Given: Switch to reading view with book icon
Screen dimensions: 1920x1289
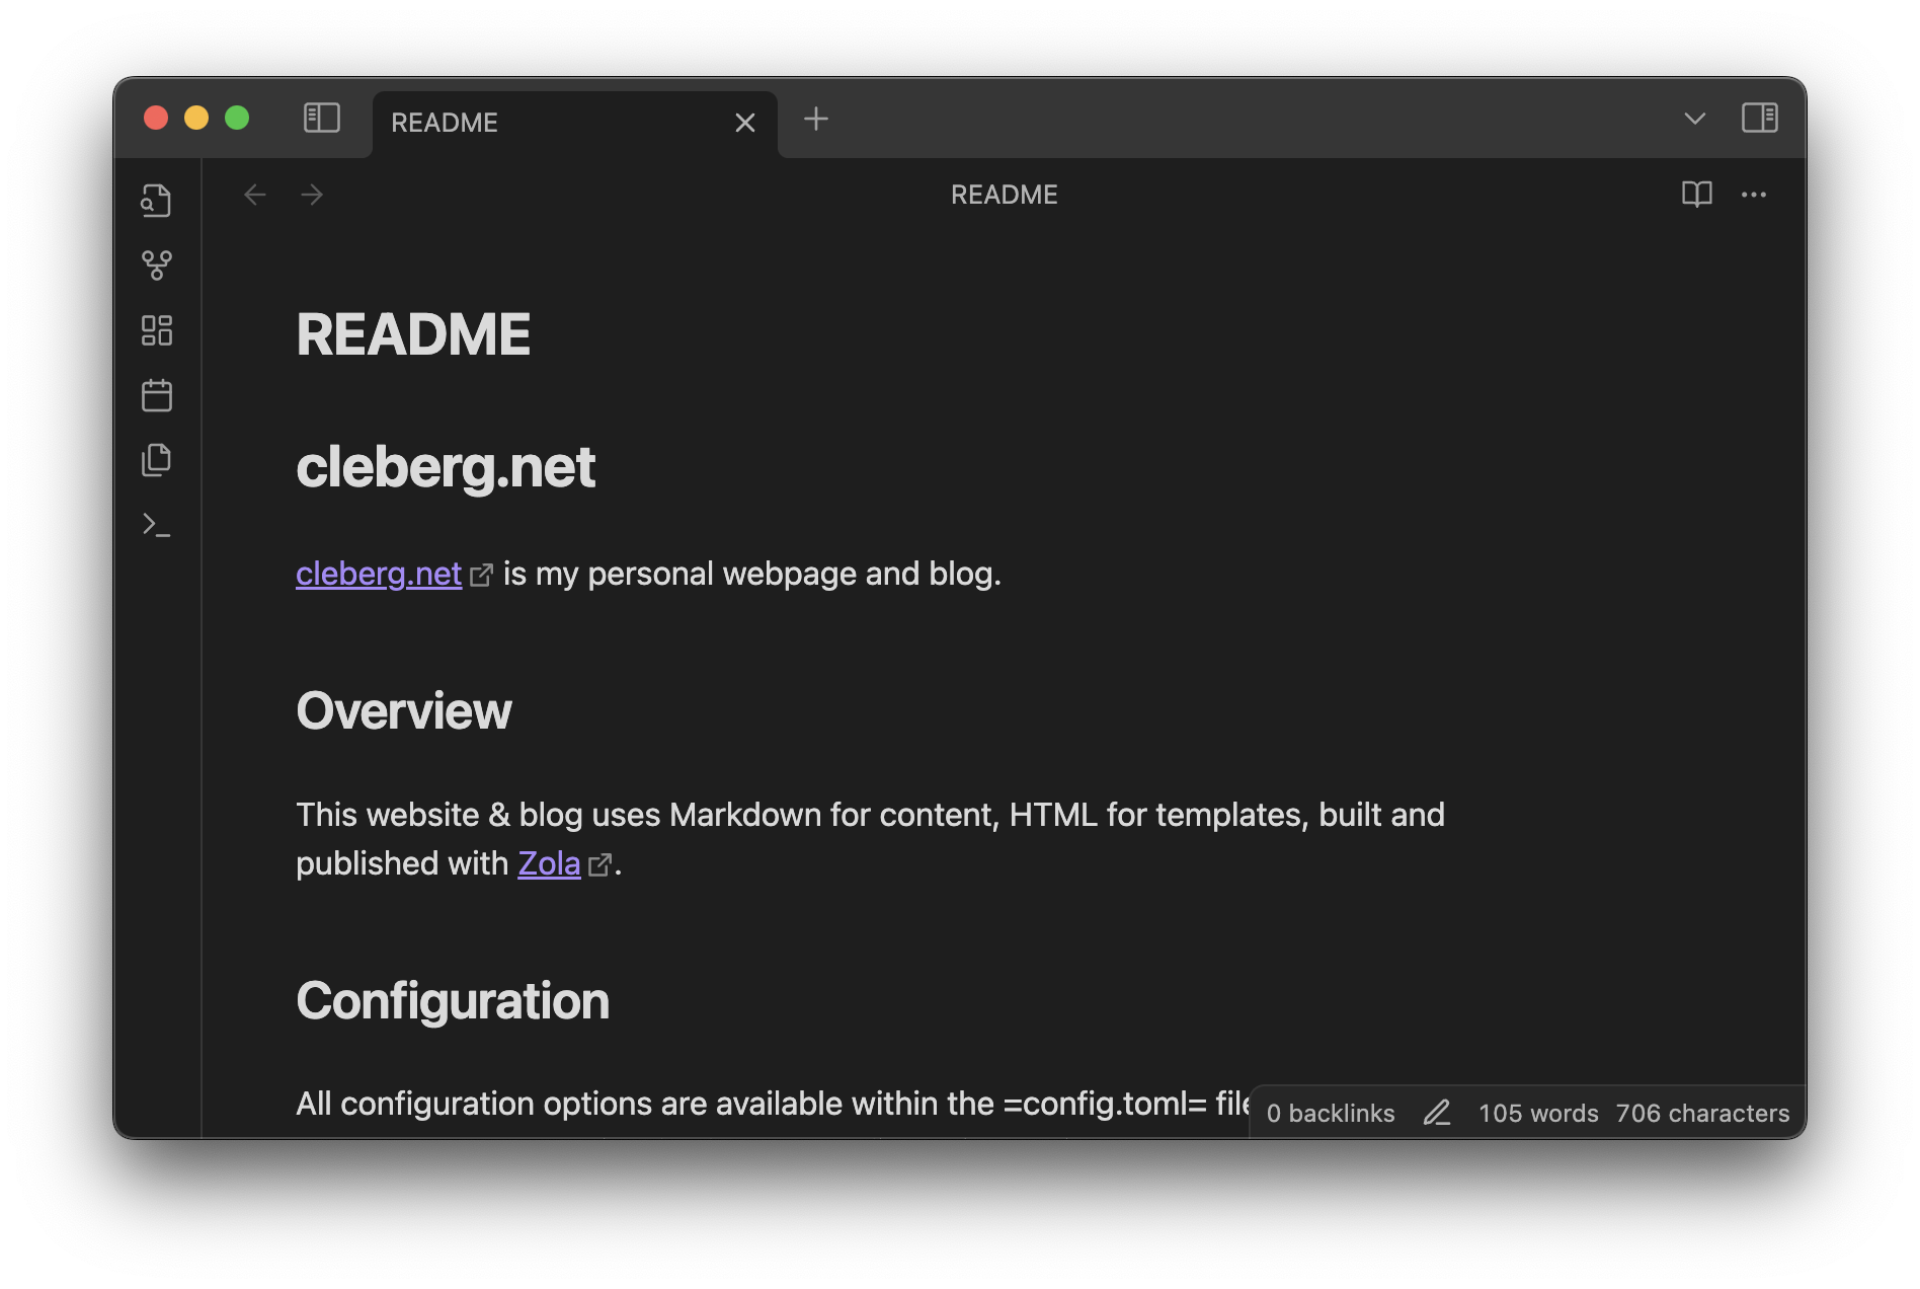Looking at the screenshot, I should pos(1697,195).
